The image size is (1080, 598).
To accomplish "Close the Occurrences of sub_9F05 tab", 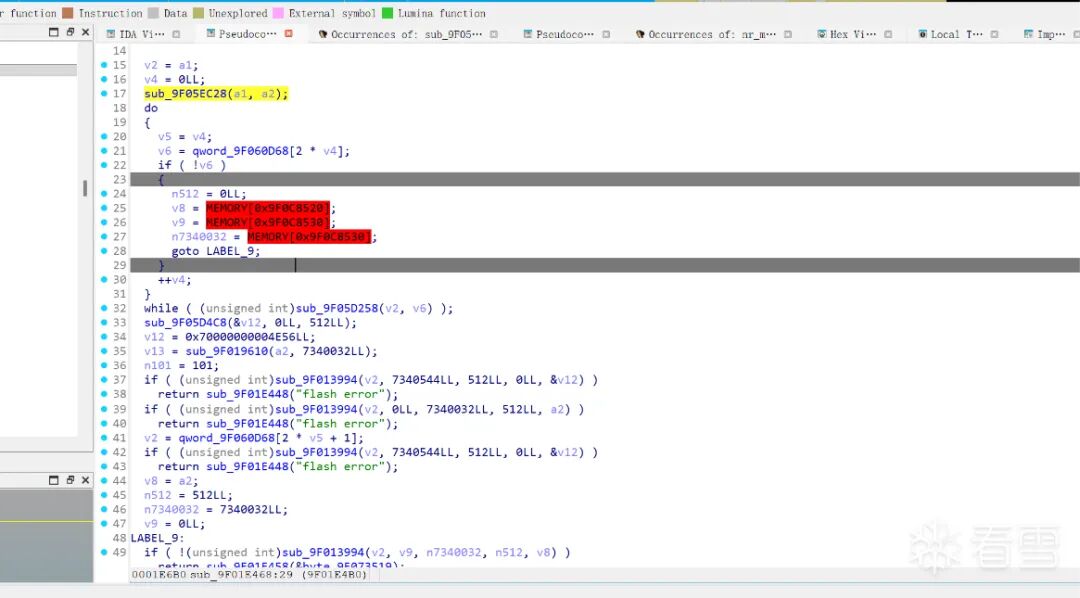I will (x=494, y=34).
